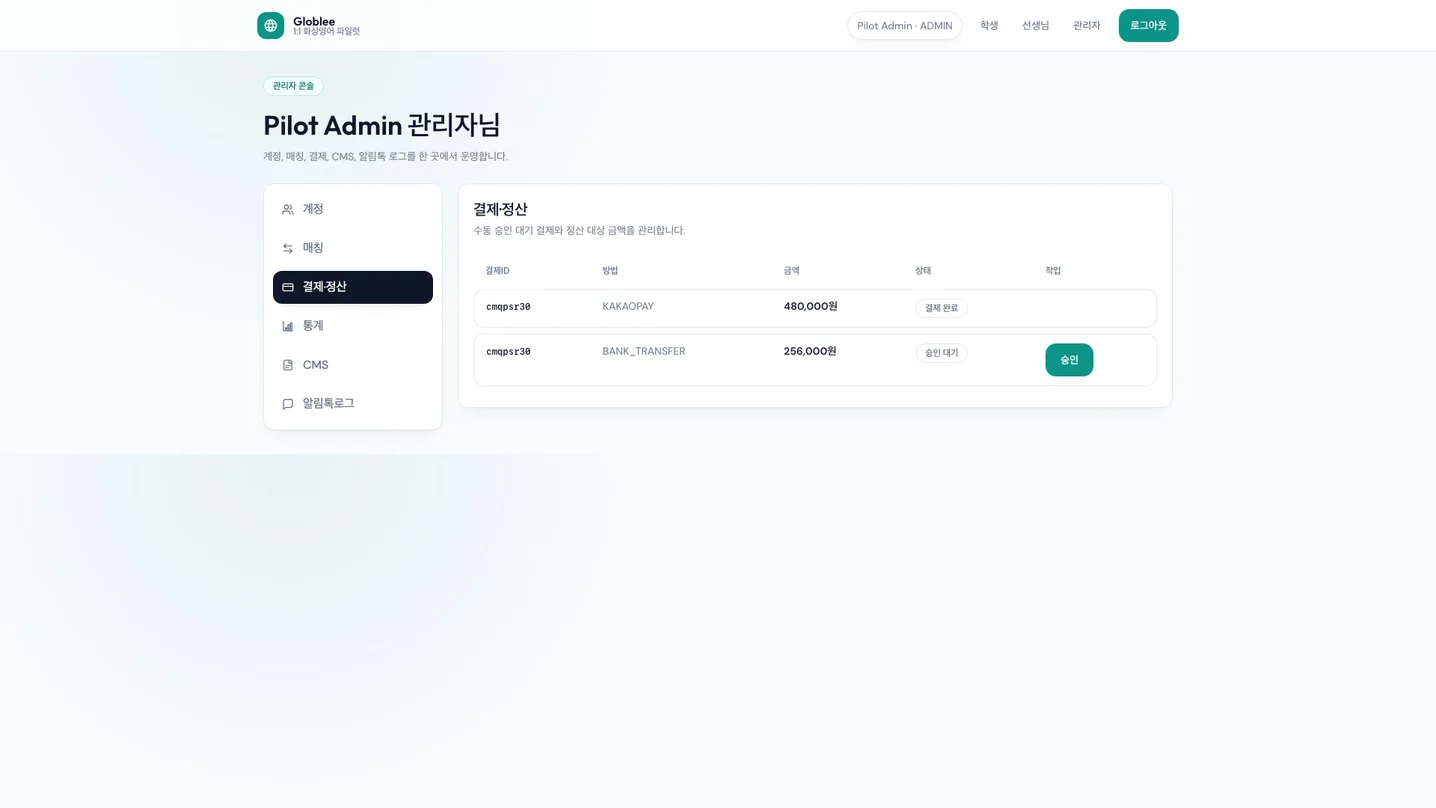Click the cmqpsr30 ID in KAKAOPAY row
Viewport: 1436px width, 808px height.
tap(508, 307)
